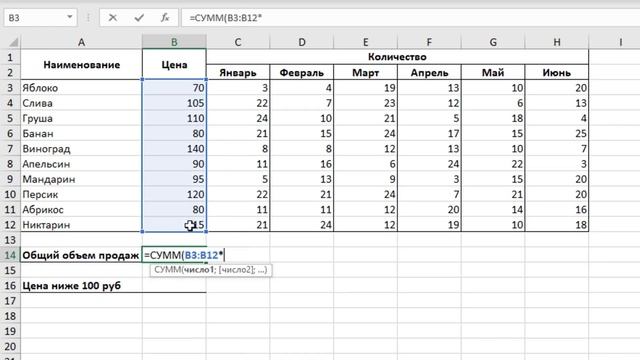
Task: Click Виноград January cell showing 8
Action: (x=238, y=149)
